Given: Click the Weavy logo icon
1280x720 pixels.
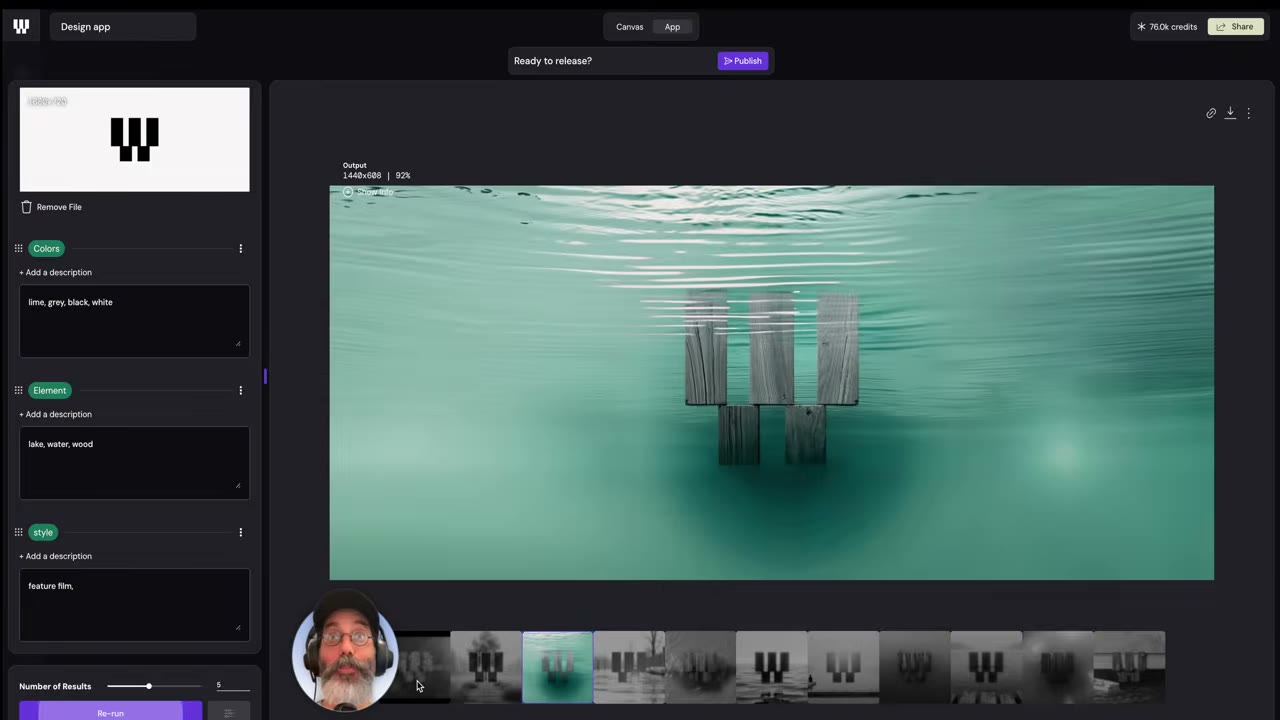Looking at the screenshot, I should point(21,27).
